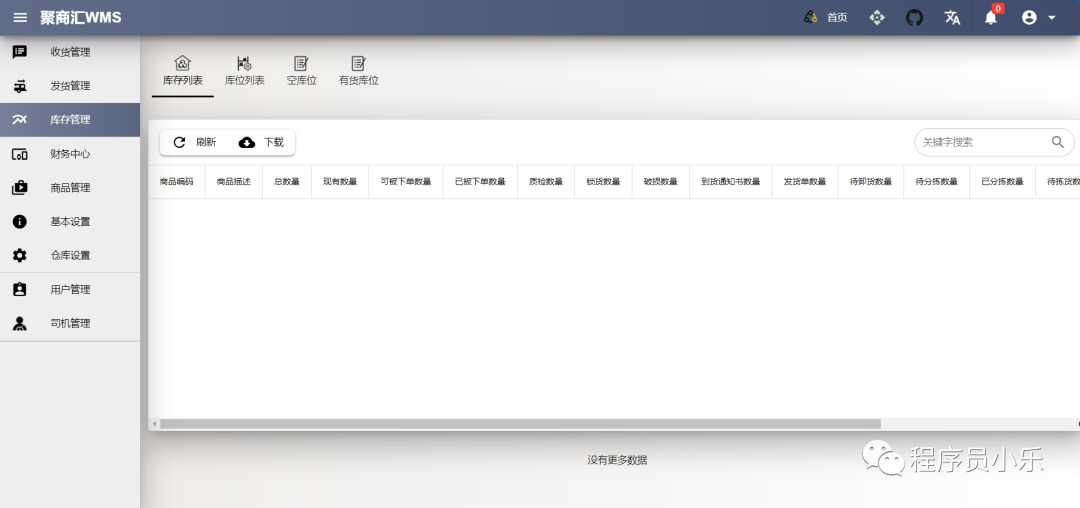
Task: Select 司机管理 in the sidebar
Action: tap(70, 323)
